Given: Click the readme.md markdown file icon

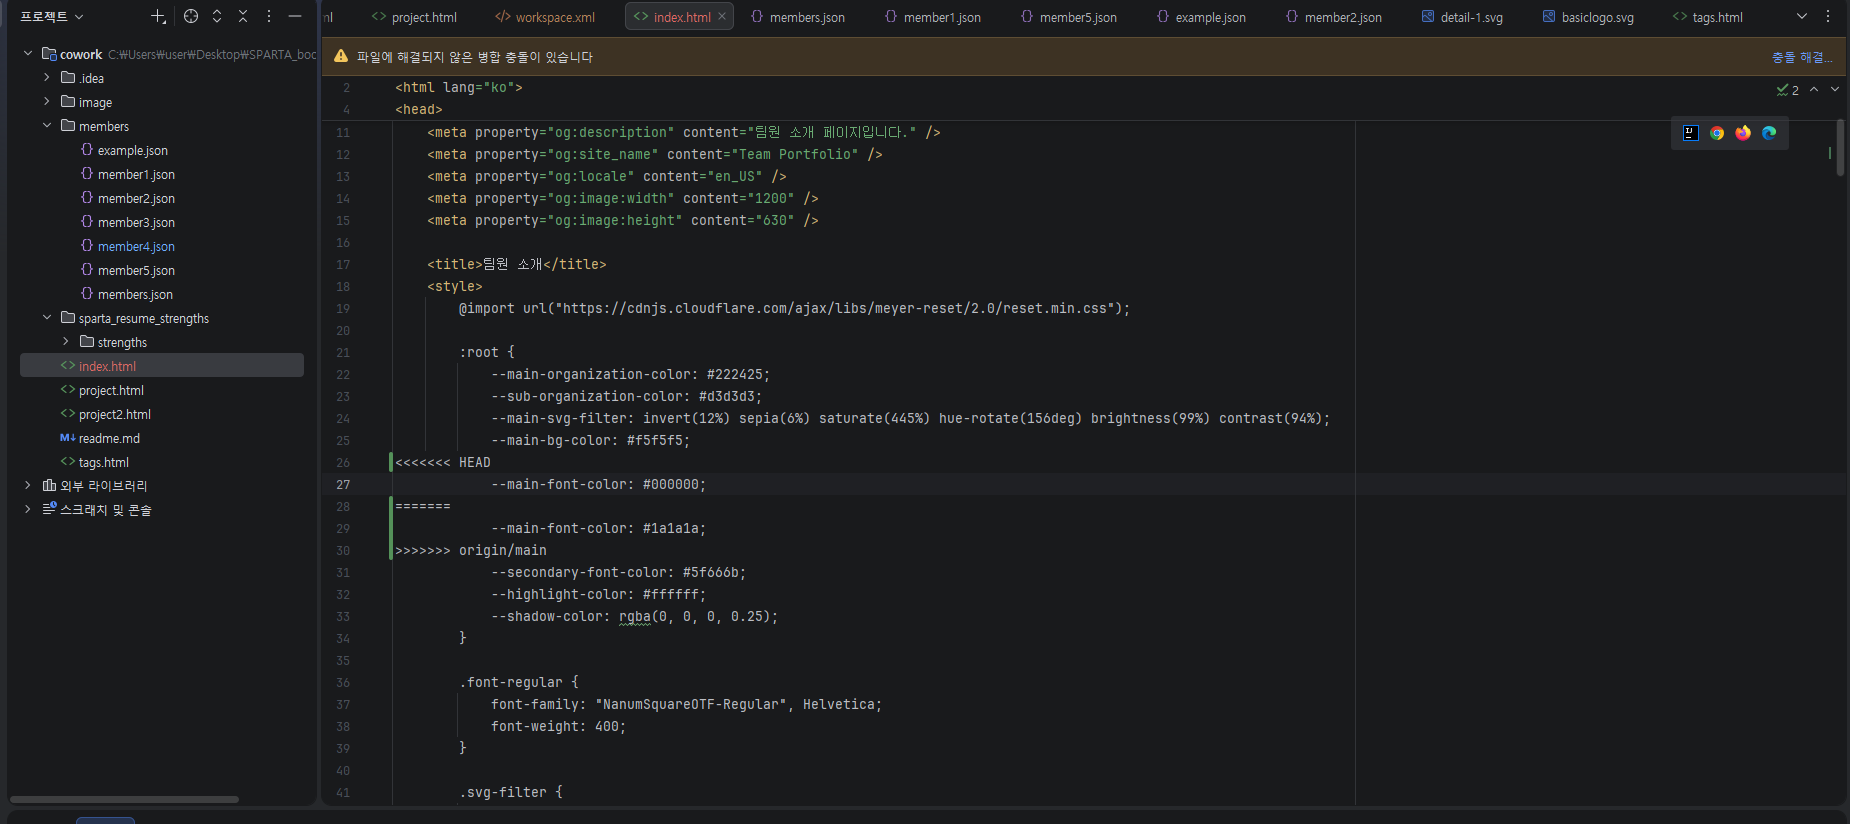Looking at the screenshot, I should (x=68, y=438).
